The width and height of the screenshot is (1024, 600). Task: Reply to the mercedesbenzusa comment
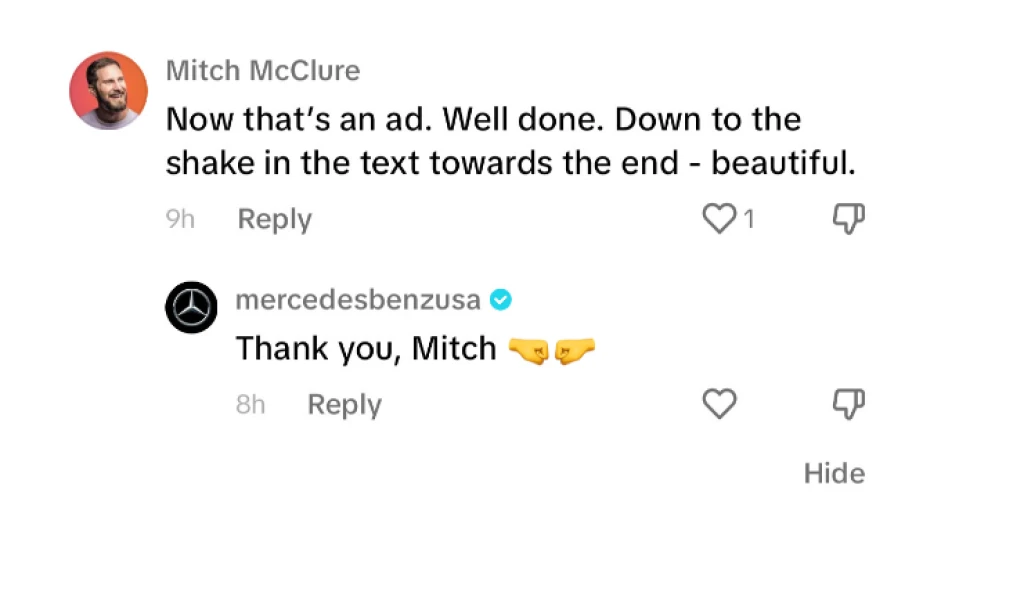[344, 404]
